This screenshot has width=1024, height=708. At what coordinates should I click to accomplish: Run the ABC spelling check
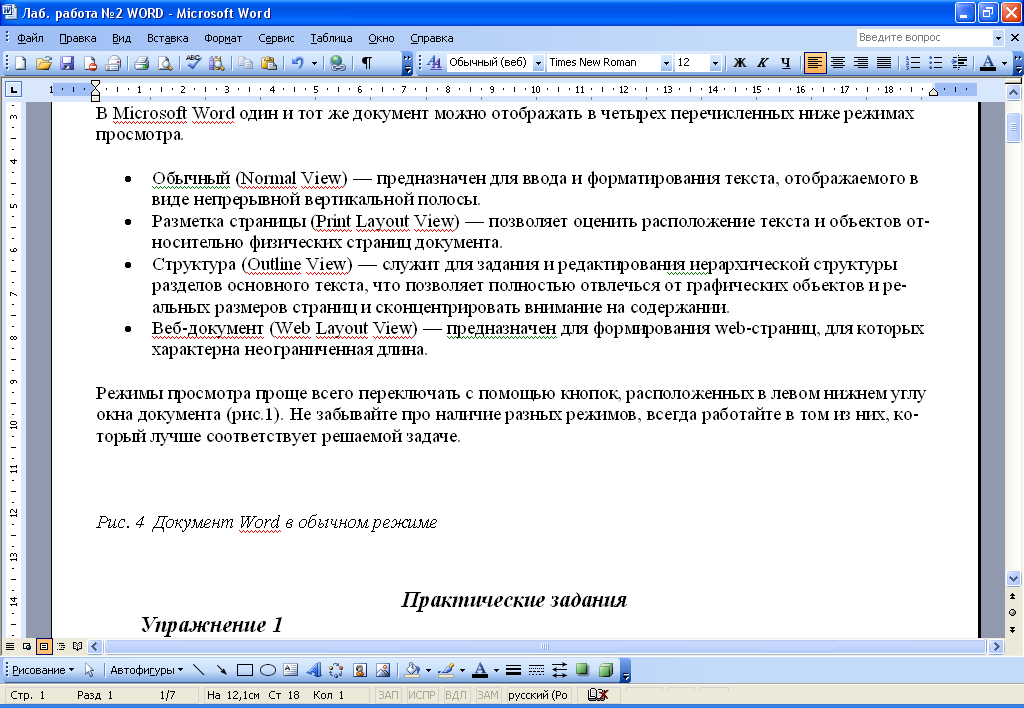coord(193,63)
